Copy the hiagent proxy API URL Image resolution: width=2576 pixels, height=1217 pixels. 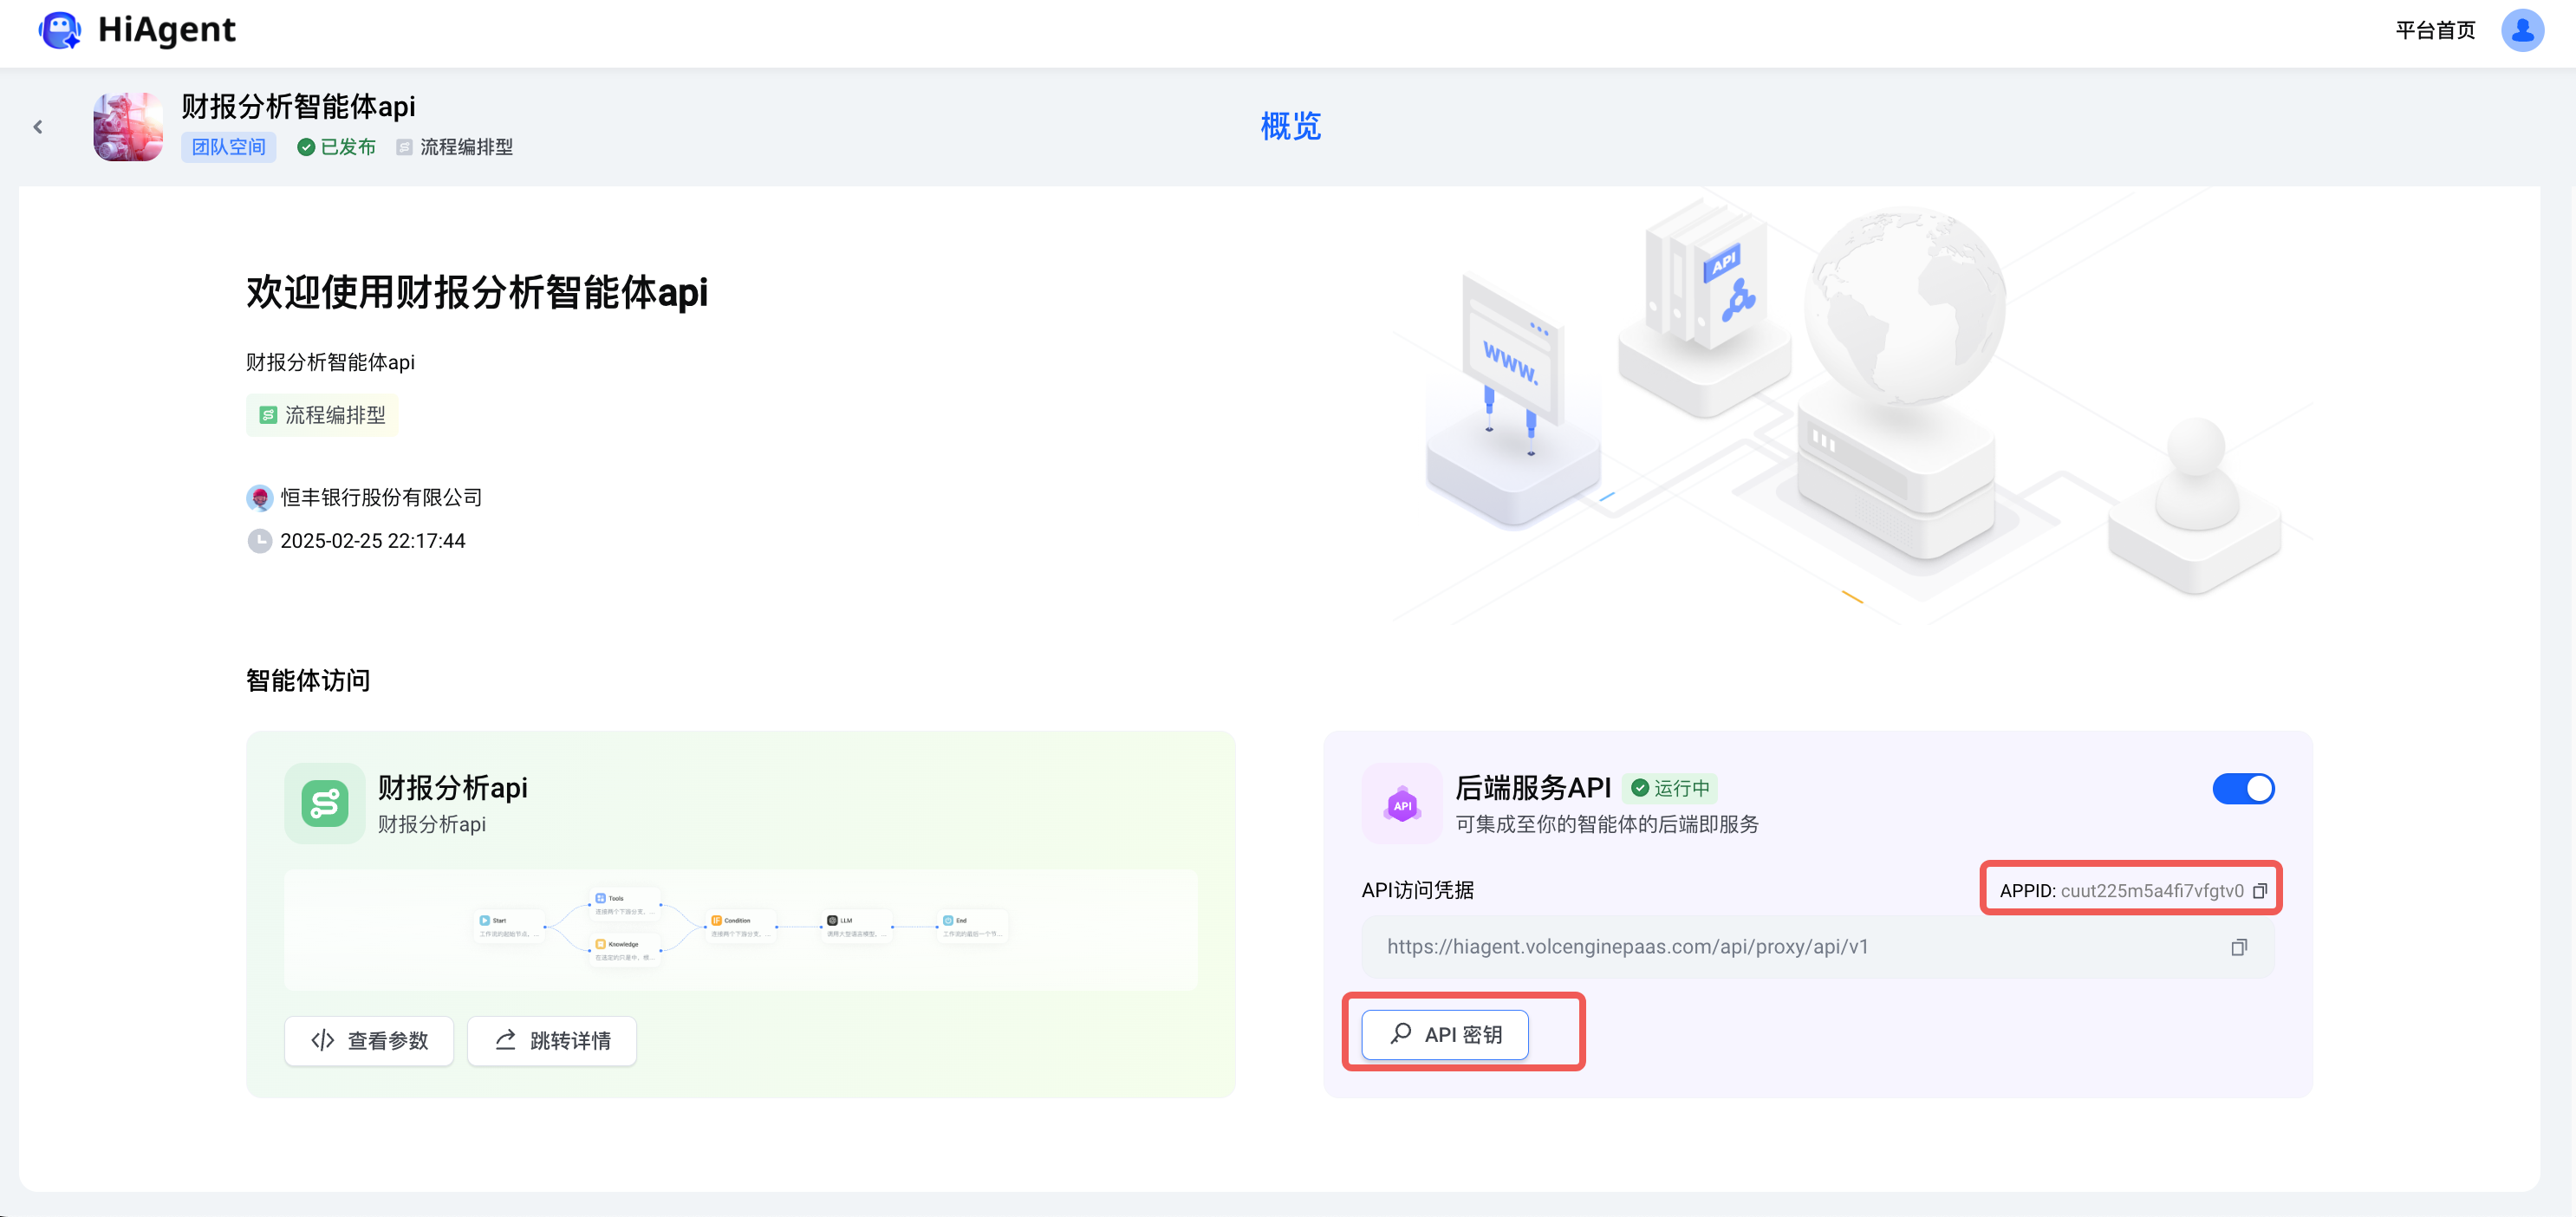(2240, 947)
